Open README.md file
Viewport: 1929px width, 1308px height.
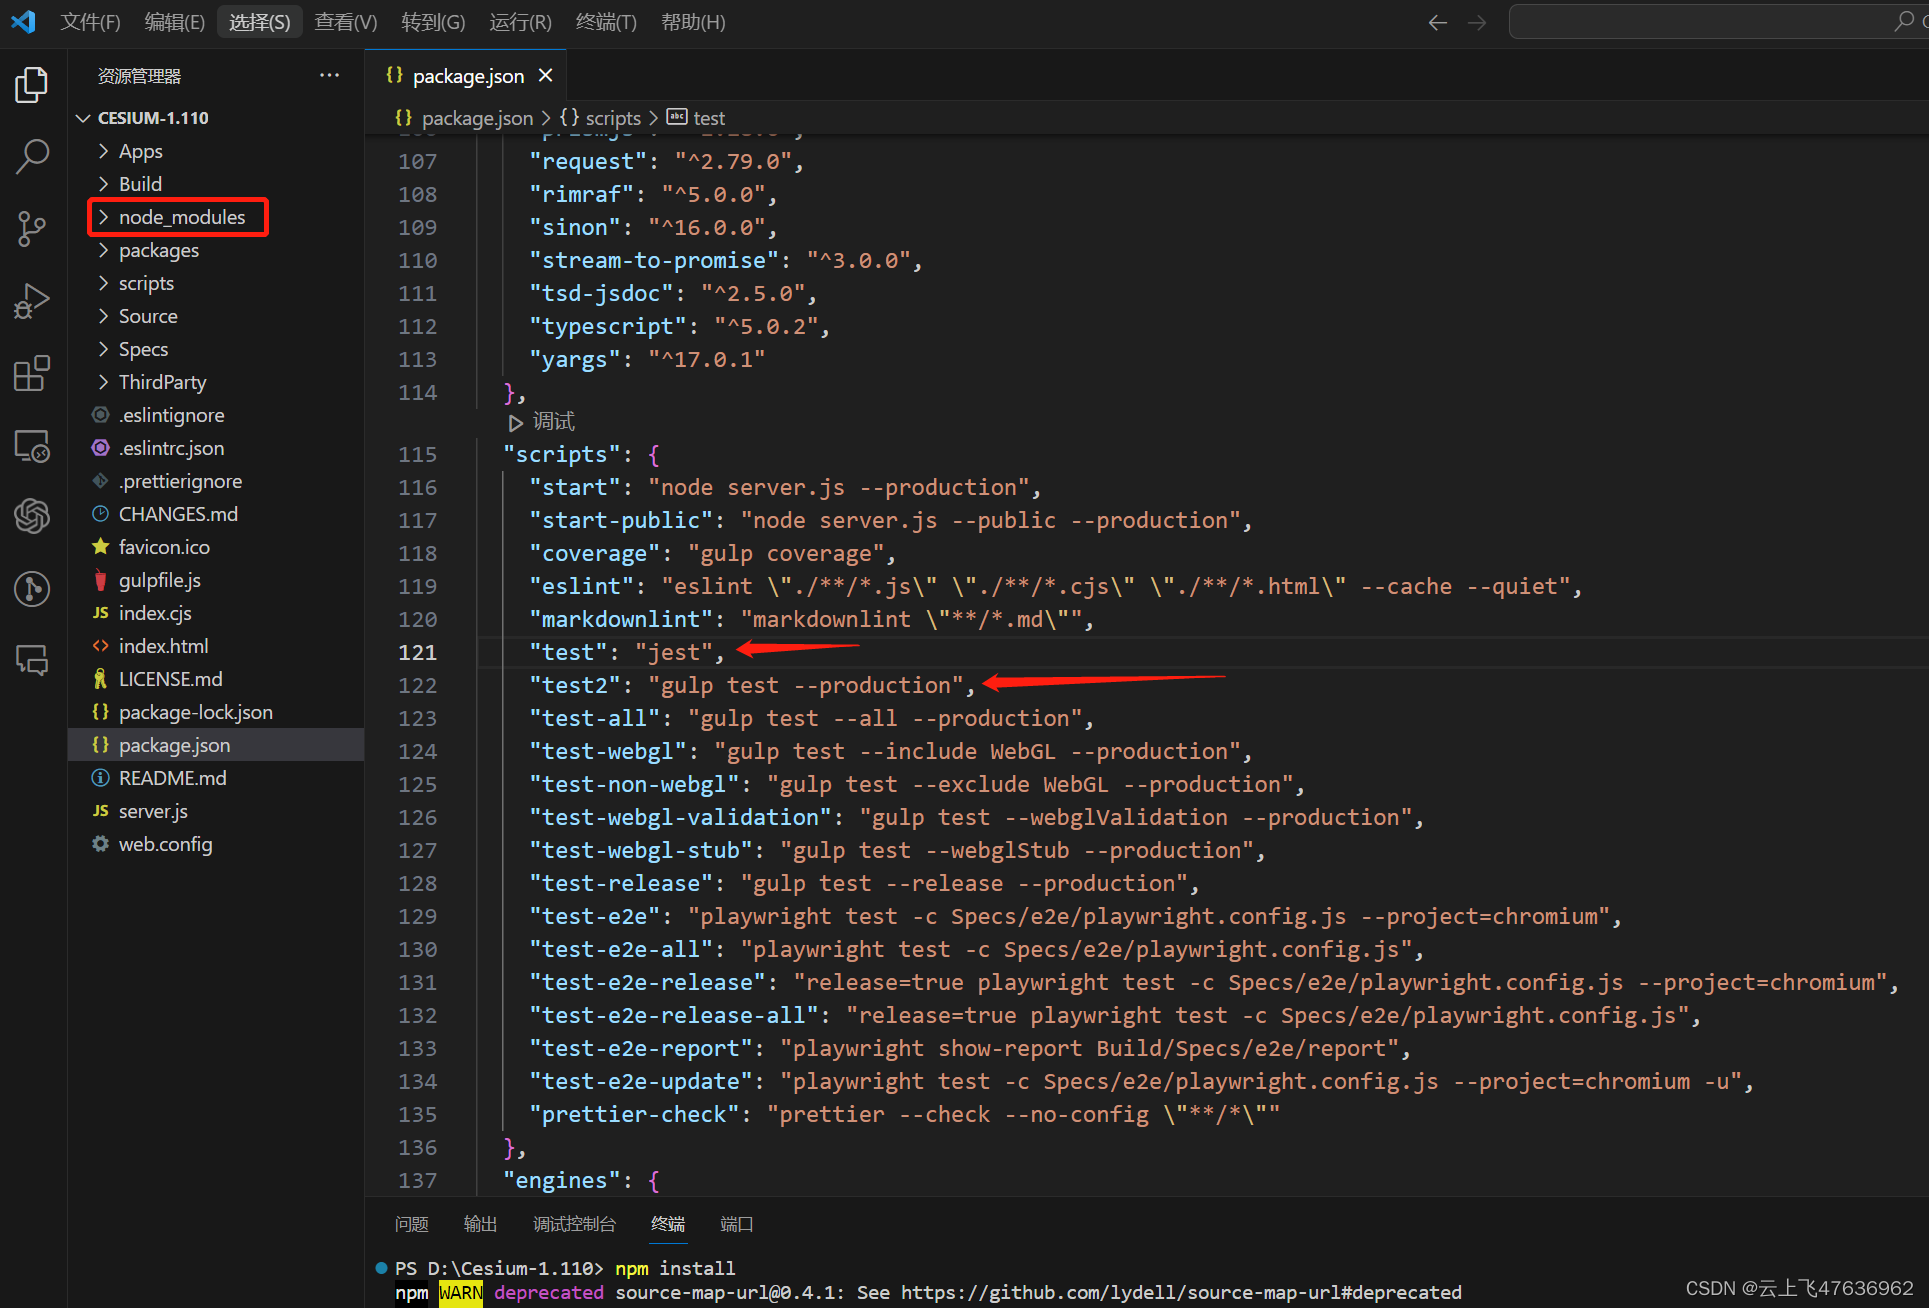point(216,778)
